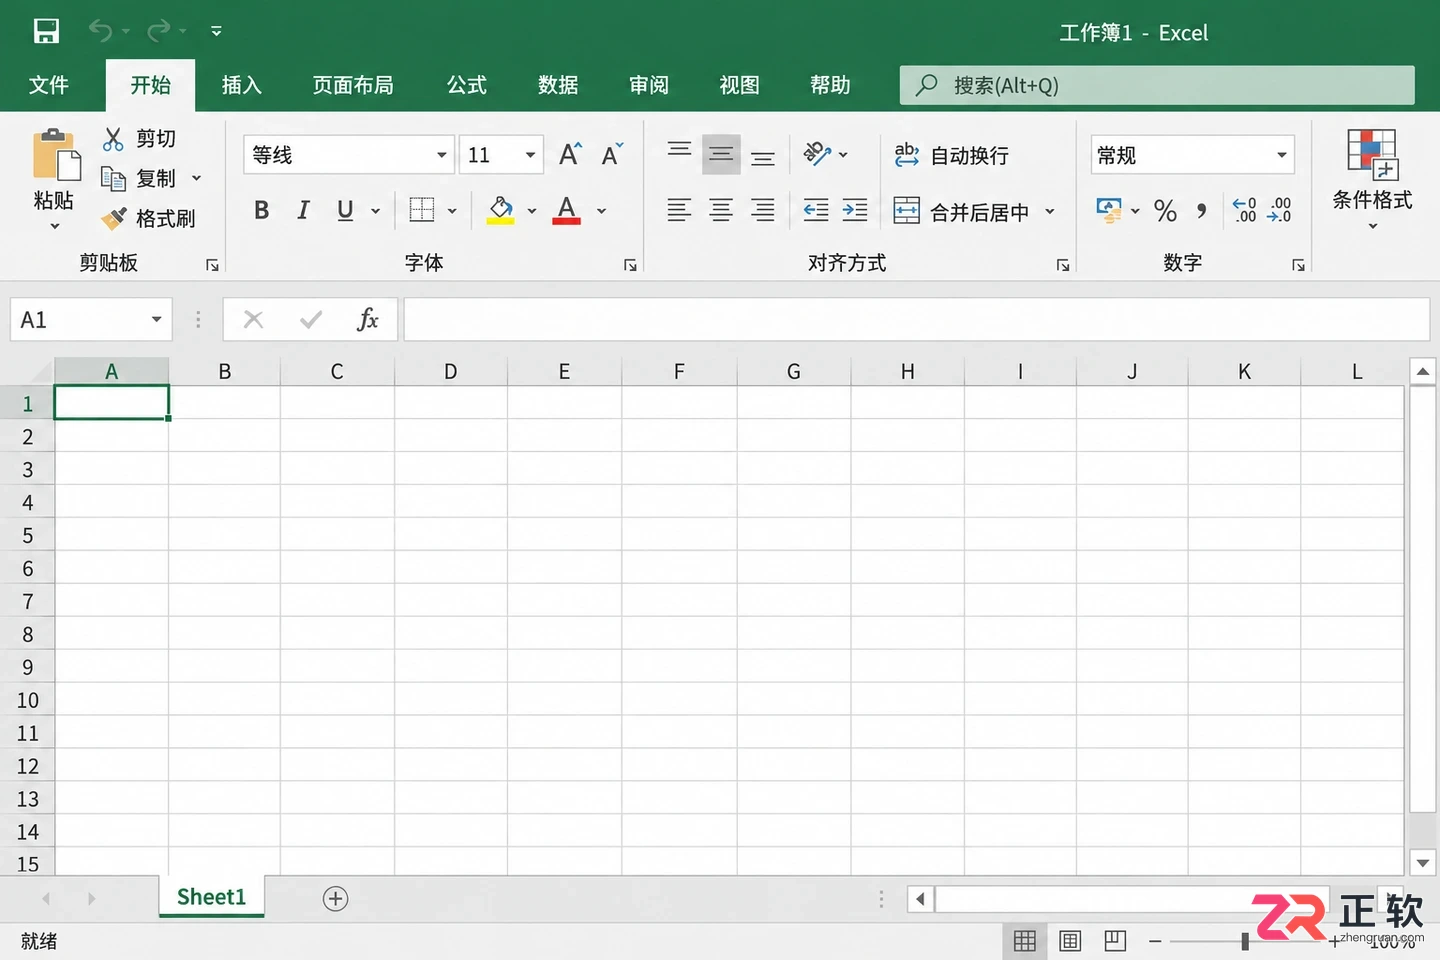Click the Copy (复制) button
This screenshot has height=960, width=1440.
140,178
